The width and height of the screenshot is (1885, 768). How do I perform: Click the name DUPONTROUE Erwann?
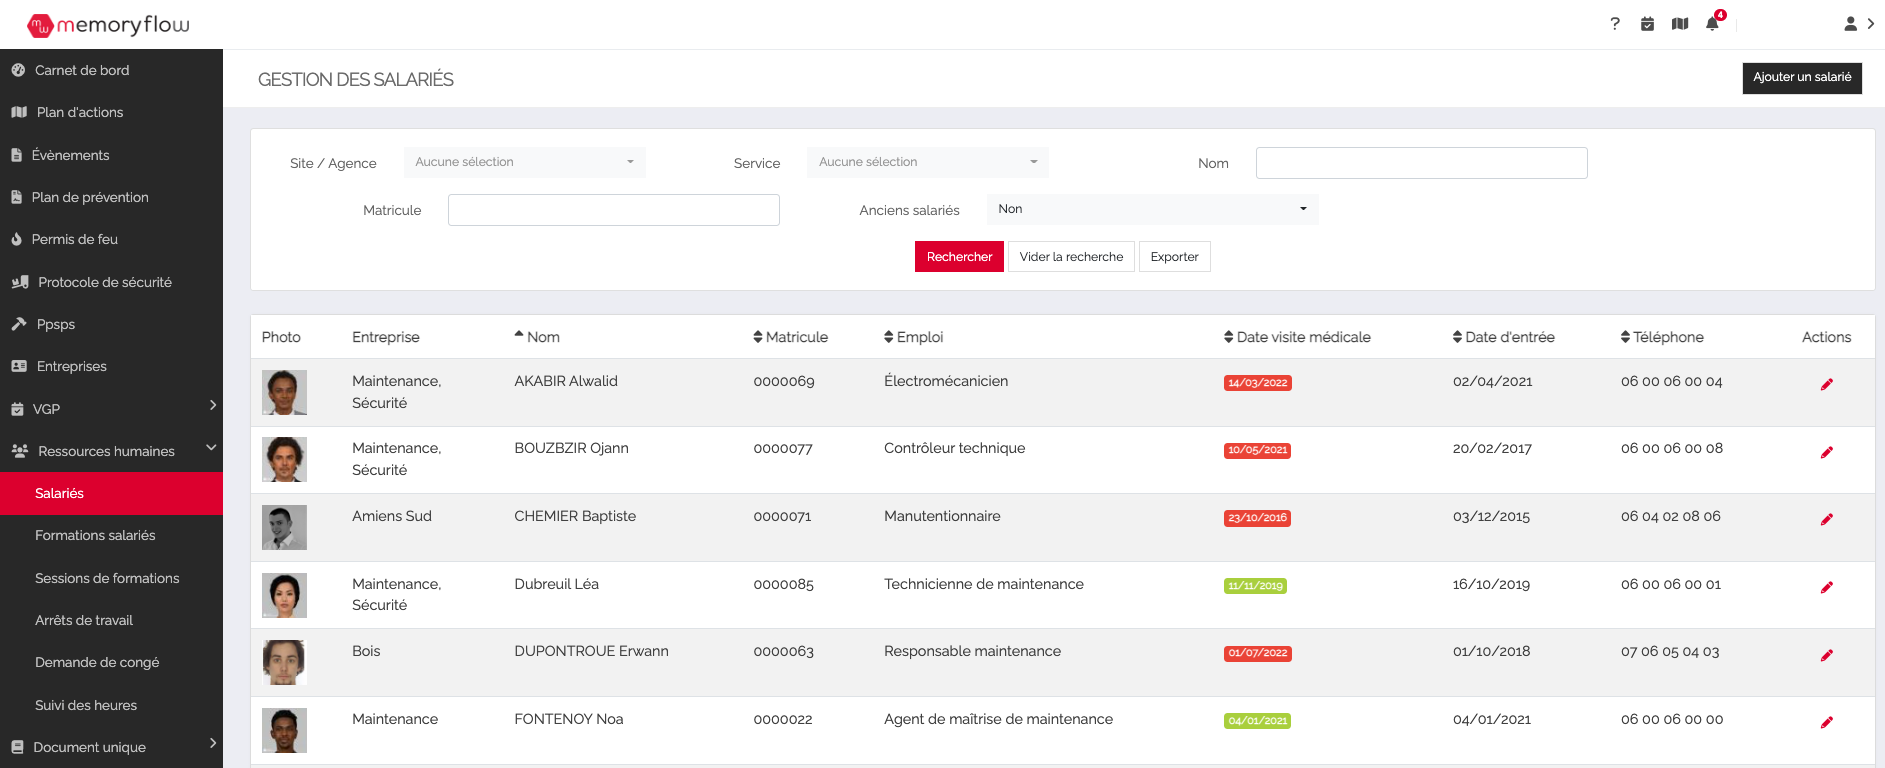(591, 651)
